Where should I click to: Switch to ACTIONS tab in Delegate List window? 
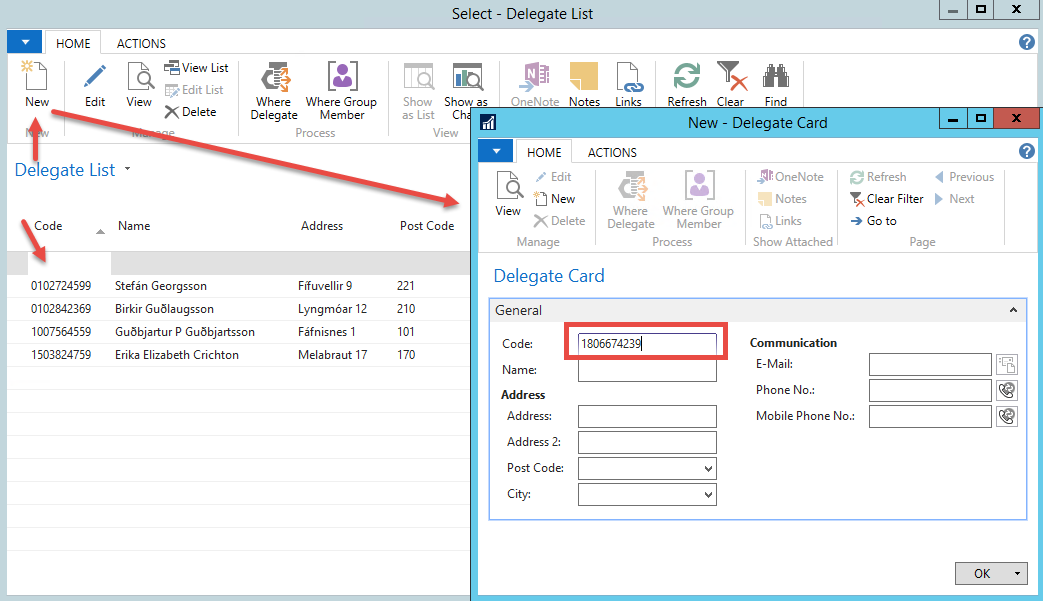(x=141, y=44)
